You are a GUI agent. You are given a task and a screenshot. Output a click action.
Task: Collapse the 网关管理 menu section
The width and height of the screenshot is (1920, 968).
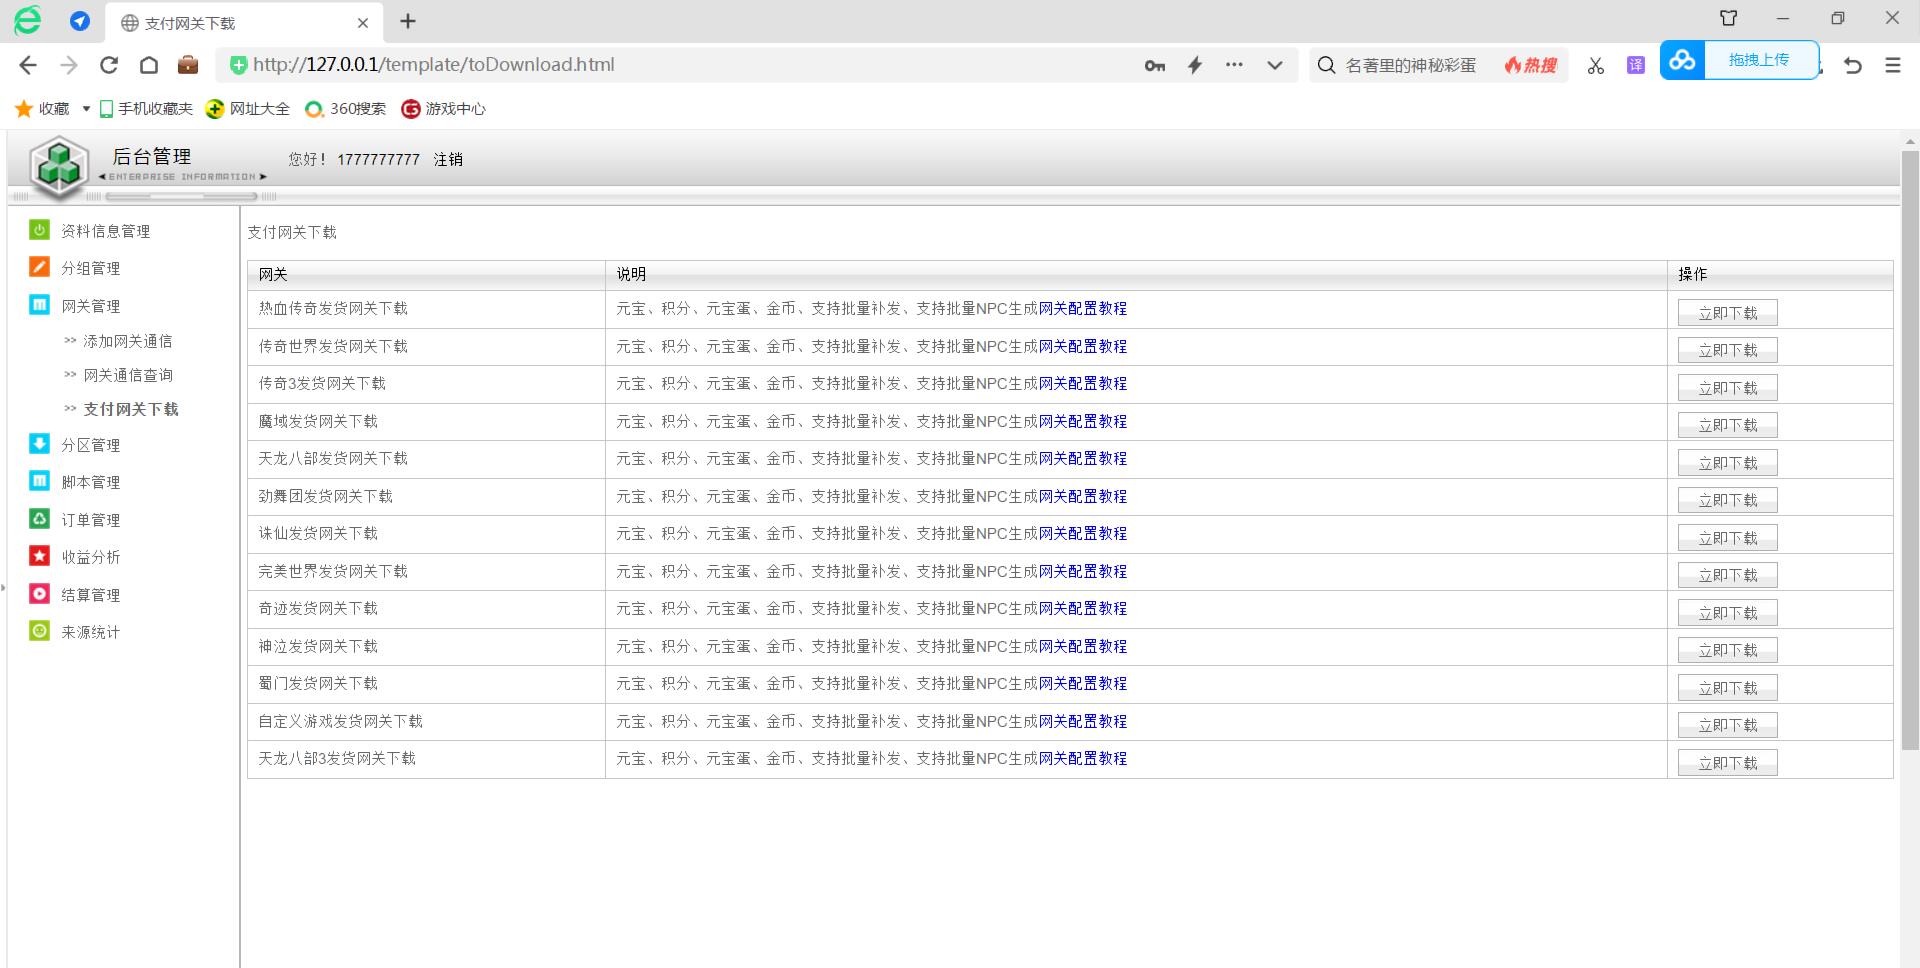click(90, 306)
